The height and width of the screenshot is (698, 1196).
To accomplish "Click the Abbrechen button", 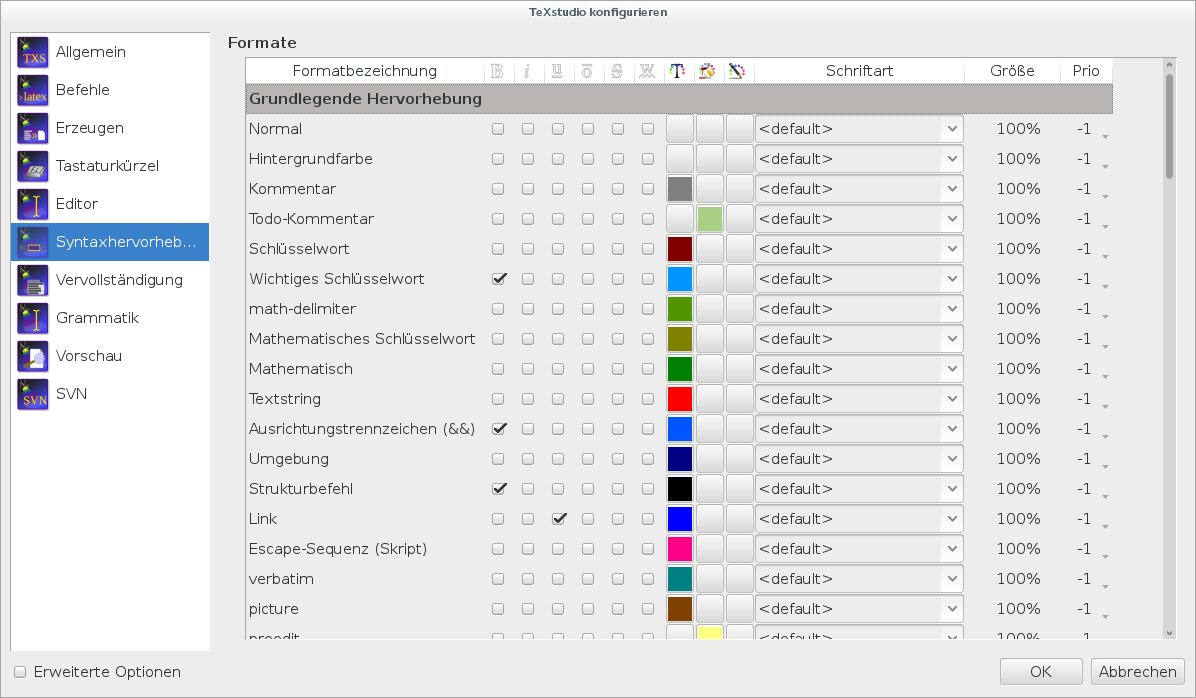I will click(1137, 672).
